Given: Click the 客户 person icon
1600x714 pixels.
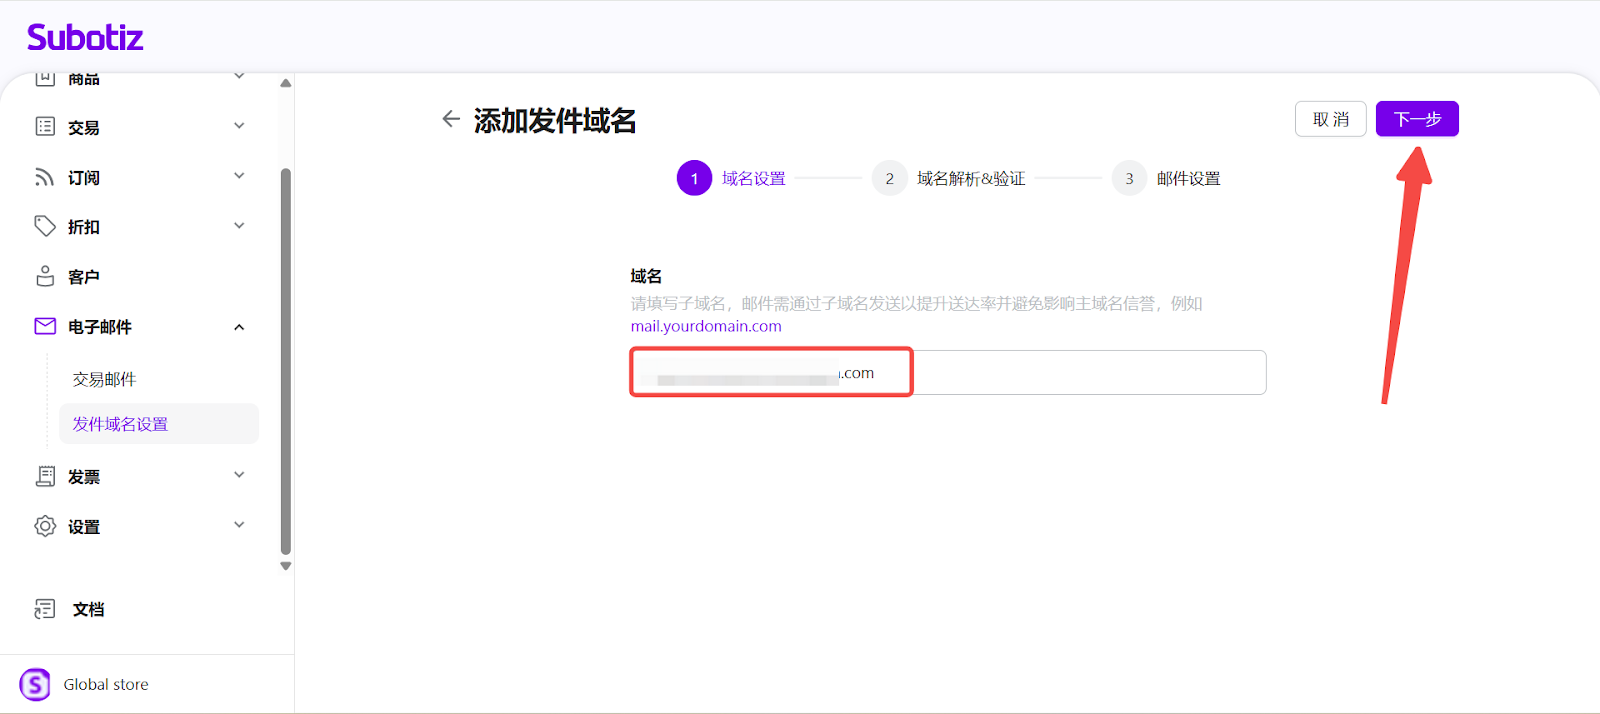Looking at the screenshot, I should (x=45, y=277).
